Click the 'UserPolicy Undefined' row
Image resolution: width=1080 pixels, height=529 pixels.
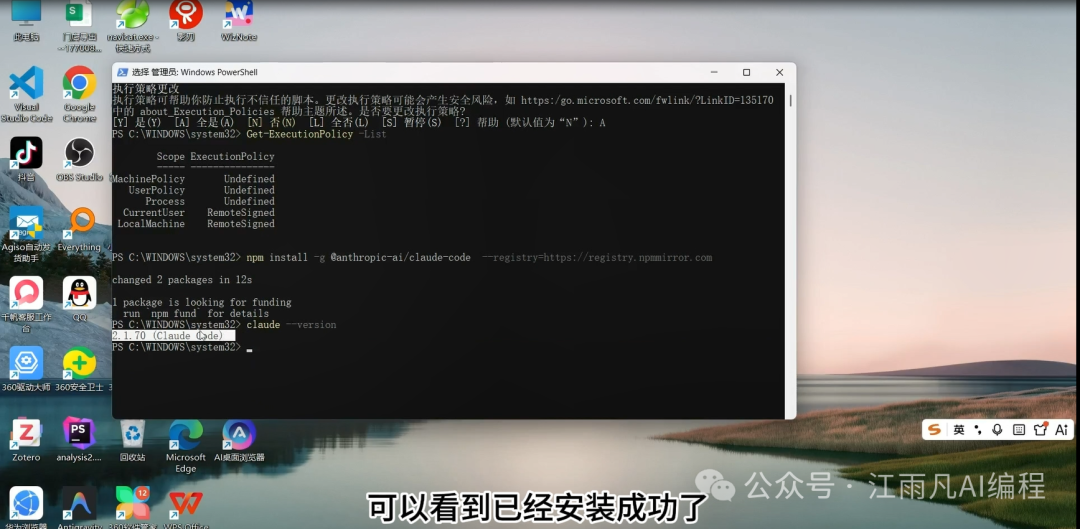201,190
